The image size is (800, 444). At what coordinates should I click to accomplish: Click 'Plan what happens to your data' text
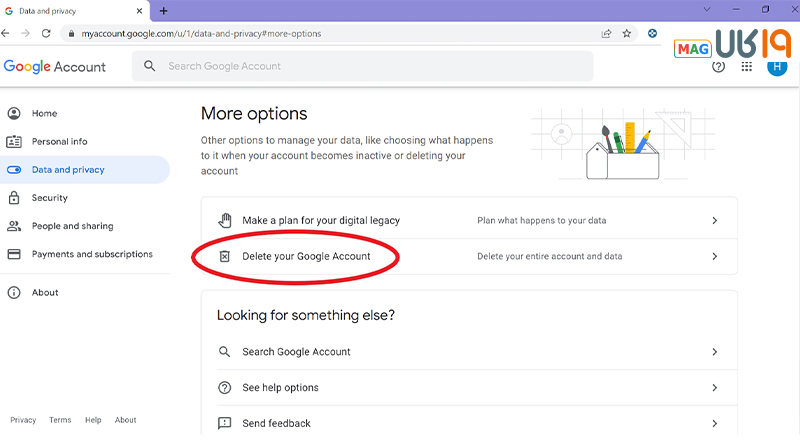tap(542, 220)
